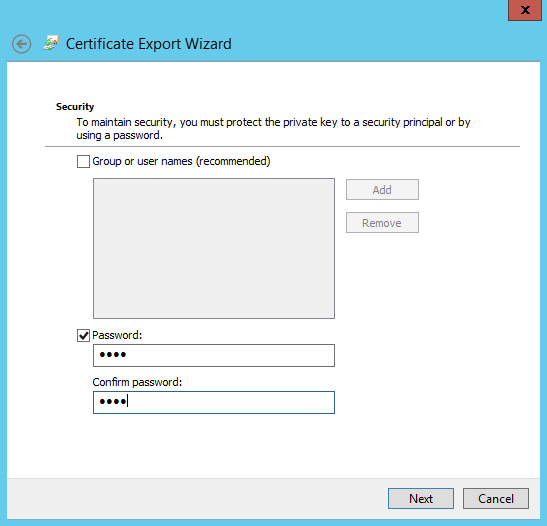The height and width of the screenshot is (526, 547).
Task: Click the Remove button
Action: pos(382,223)
